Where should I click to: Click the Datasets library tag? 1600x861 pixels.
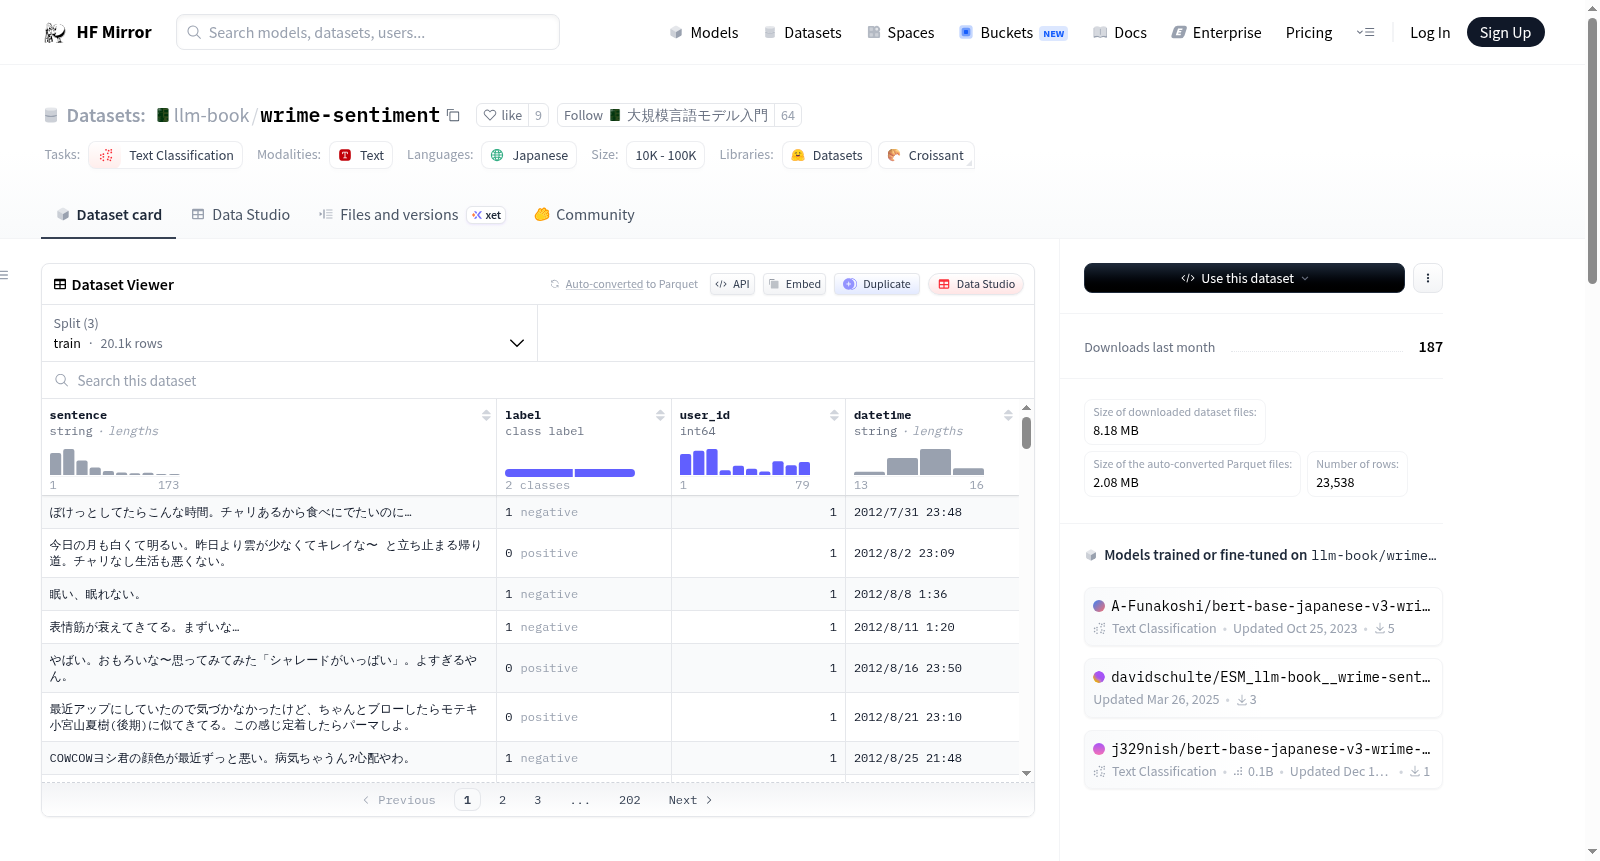tap(826, 155)
